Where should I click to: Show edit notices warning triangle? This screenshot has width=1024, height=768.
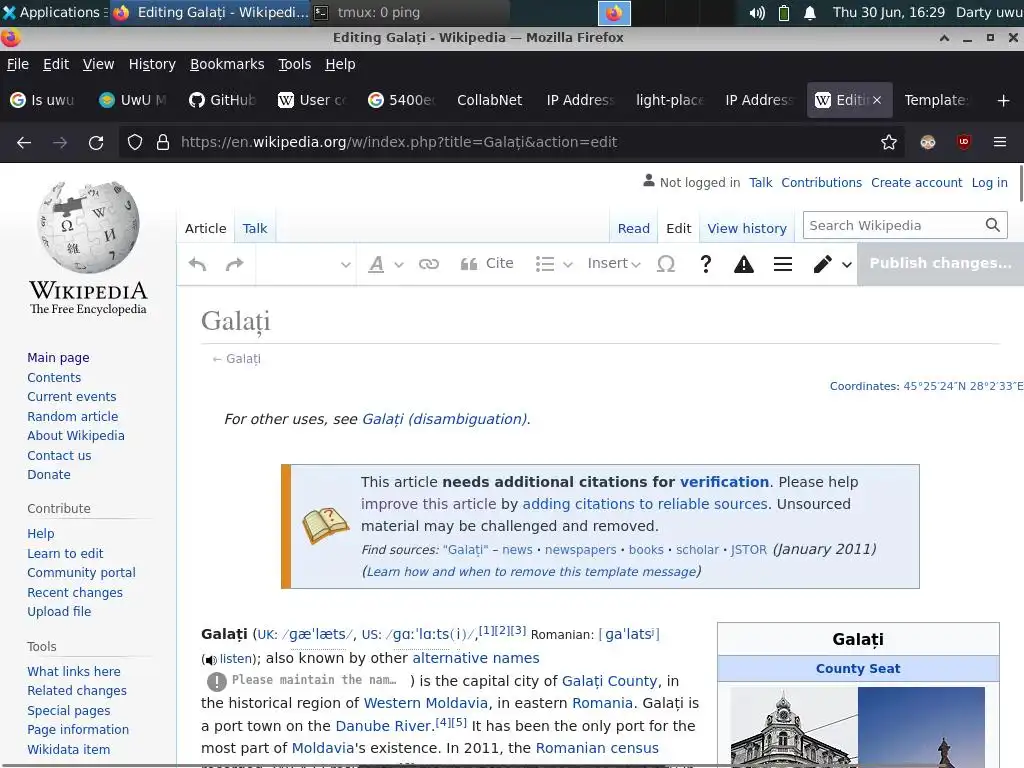tap(744, 264)
